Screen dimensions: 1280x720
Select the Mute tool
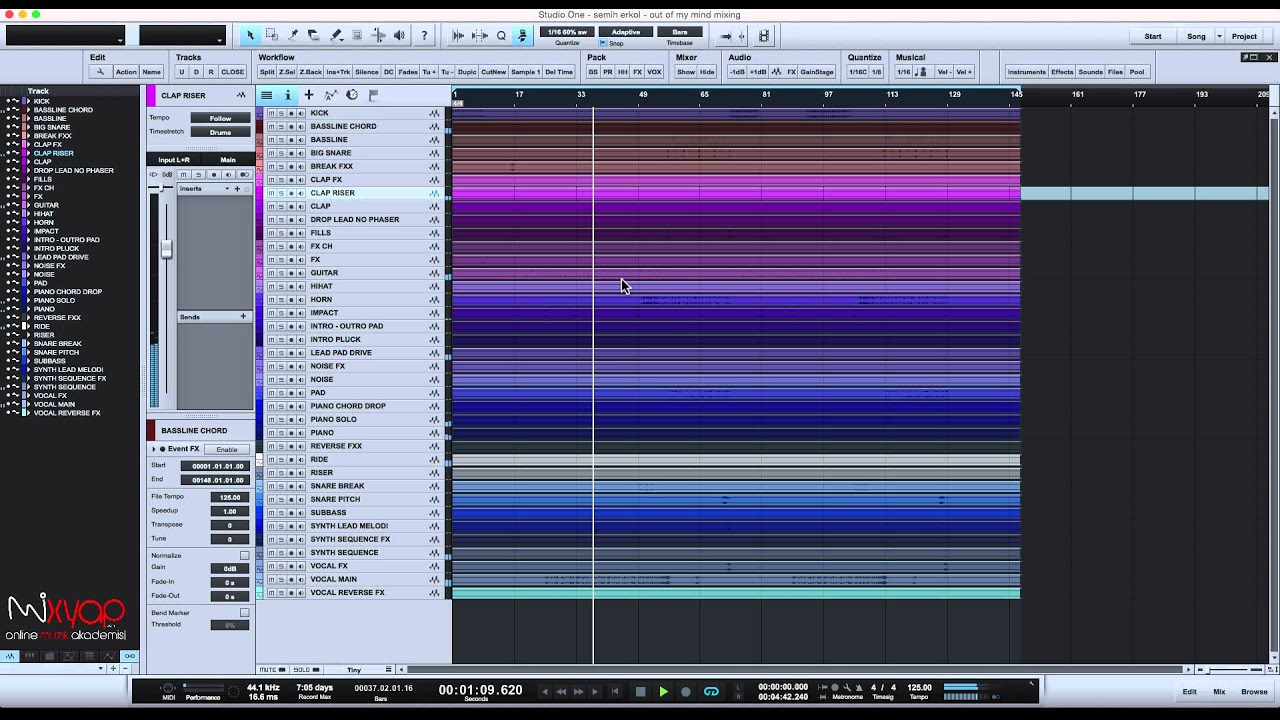357,36
